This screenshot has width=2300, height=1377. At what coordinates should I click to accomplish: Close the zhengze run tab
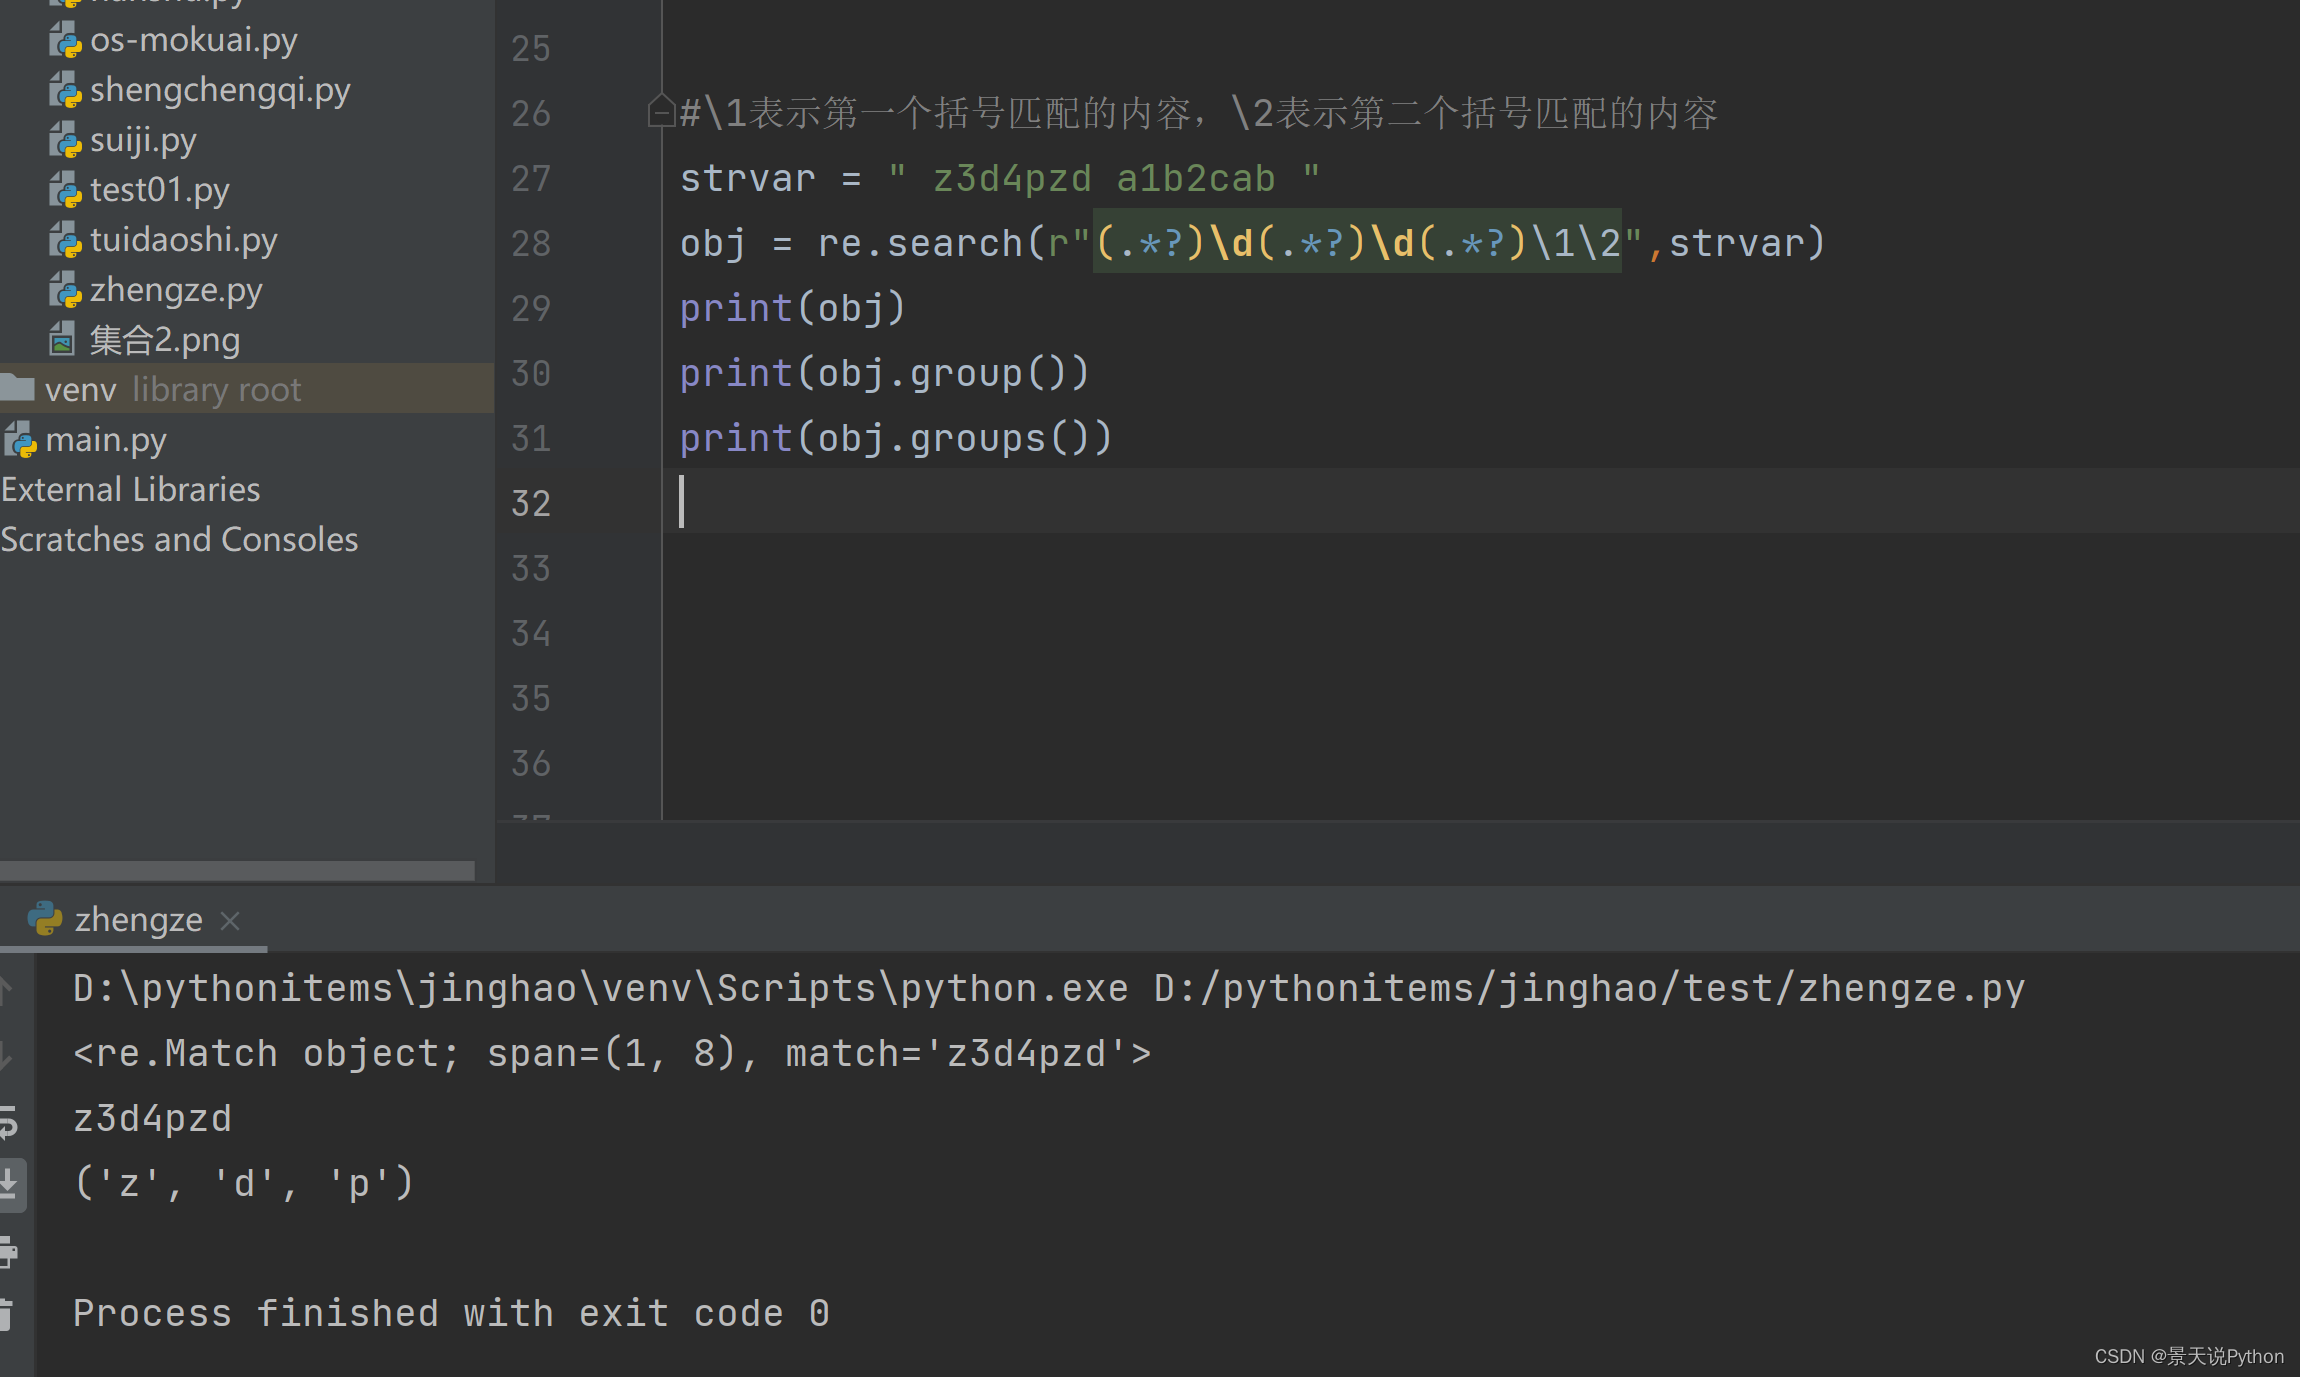(x=230, y=920)
